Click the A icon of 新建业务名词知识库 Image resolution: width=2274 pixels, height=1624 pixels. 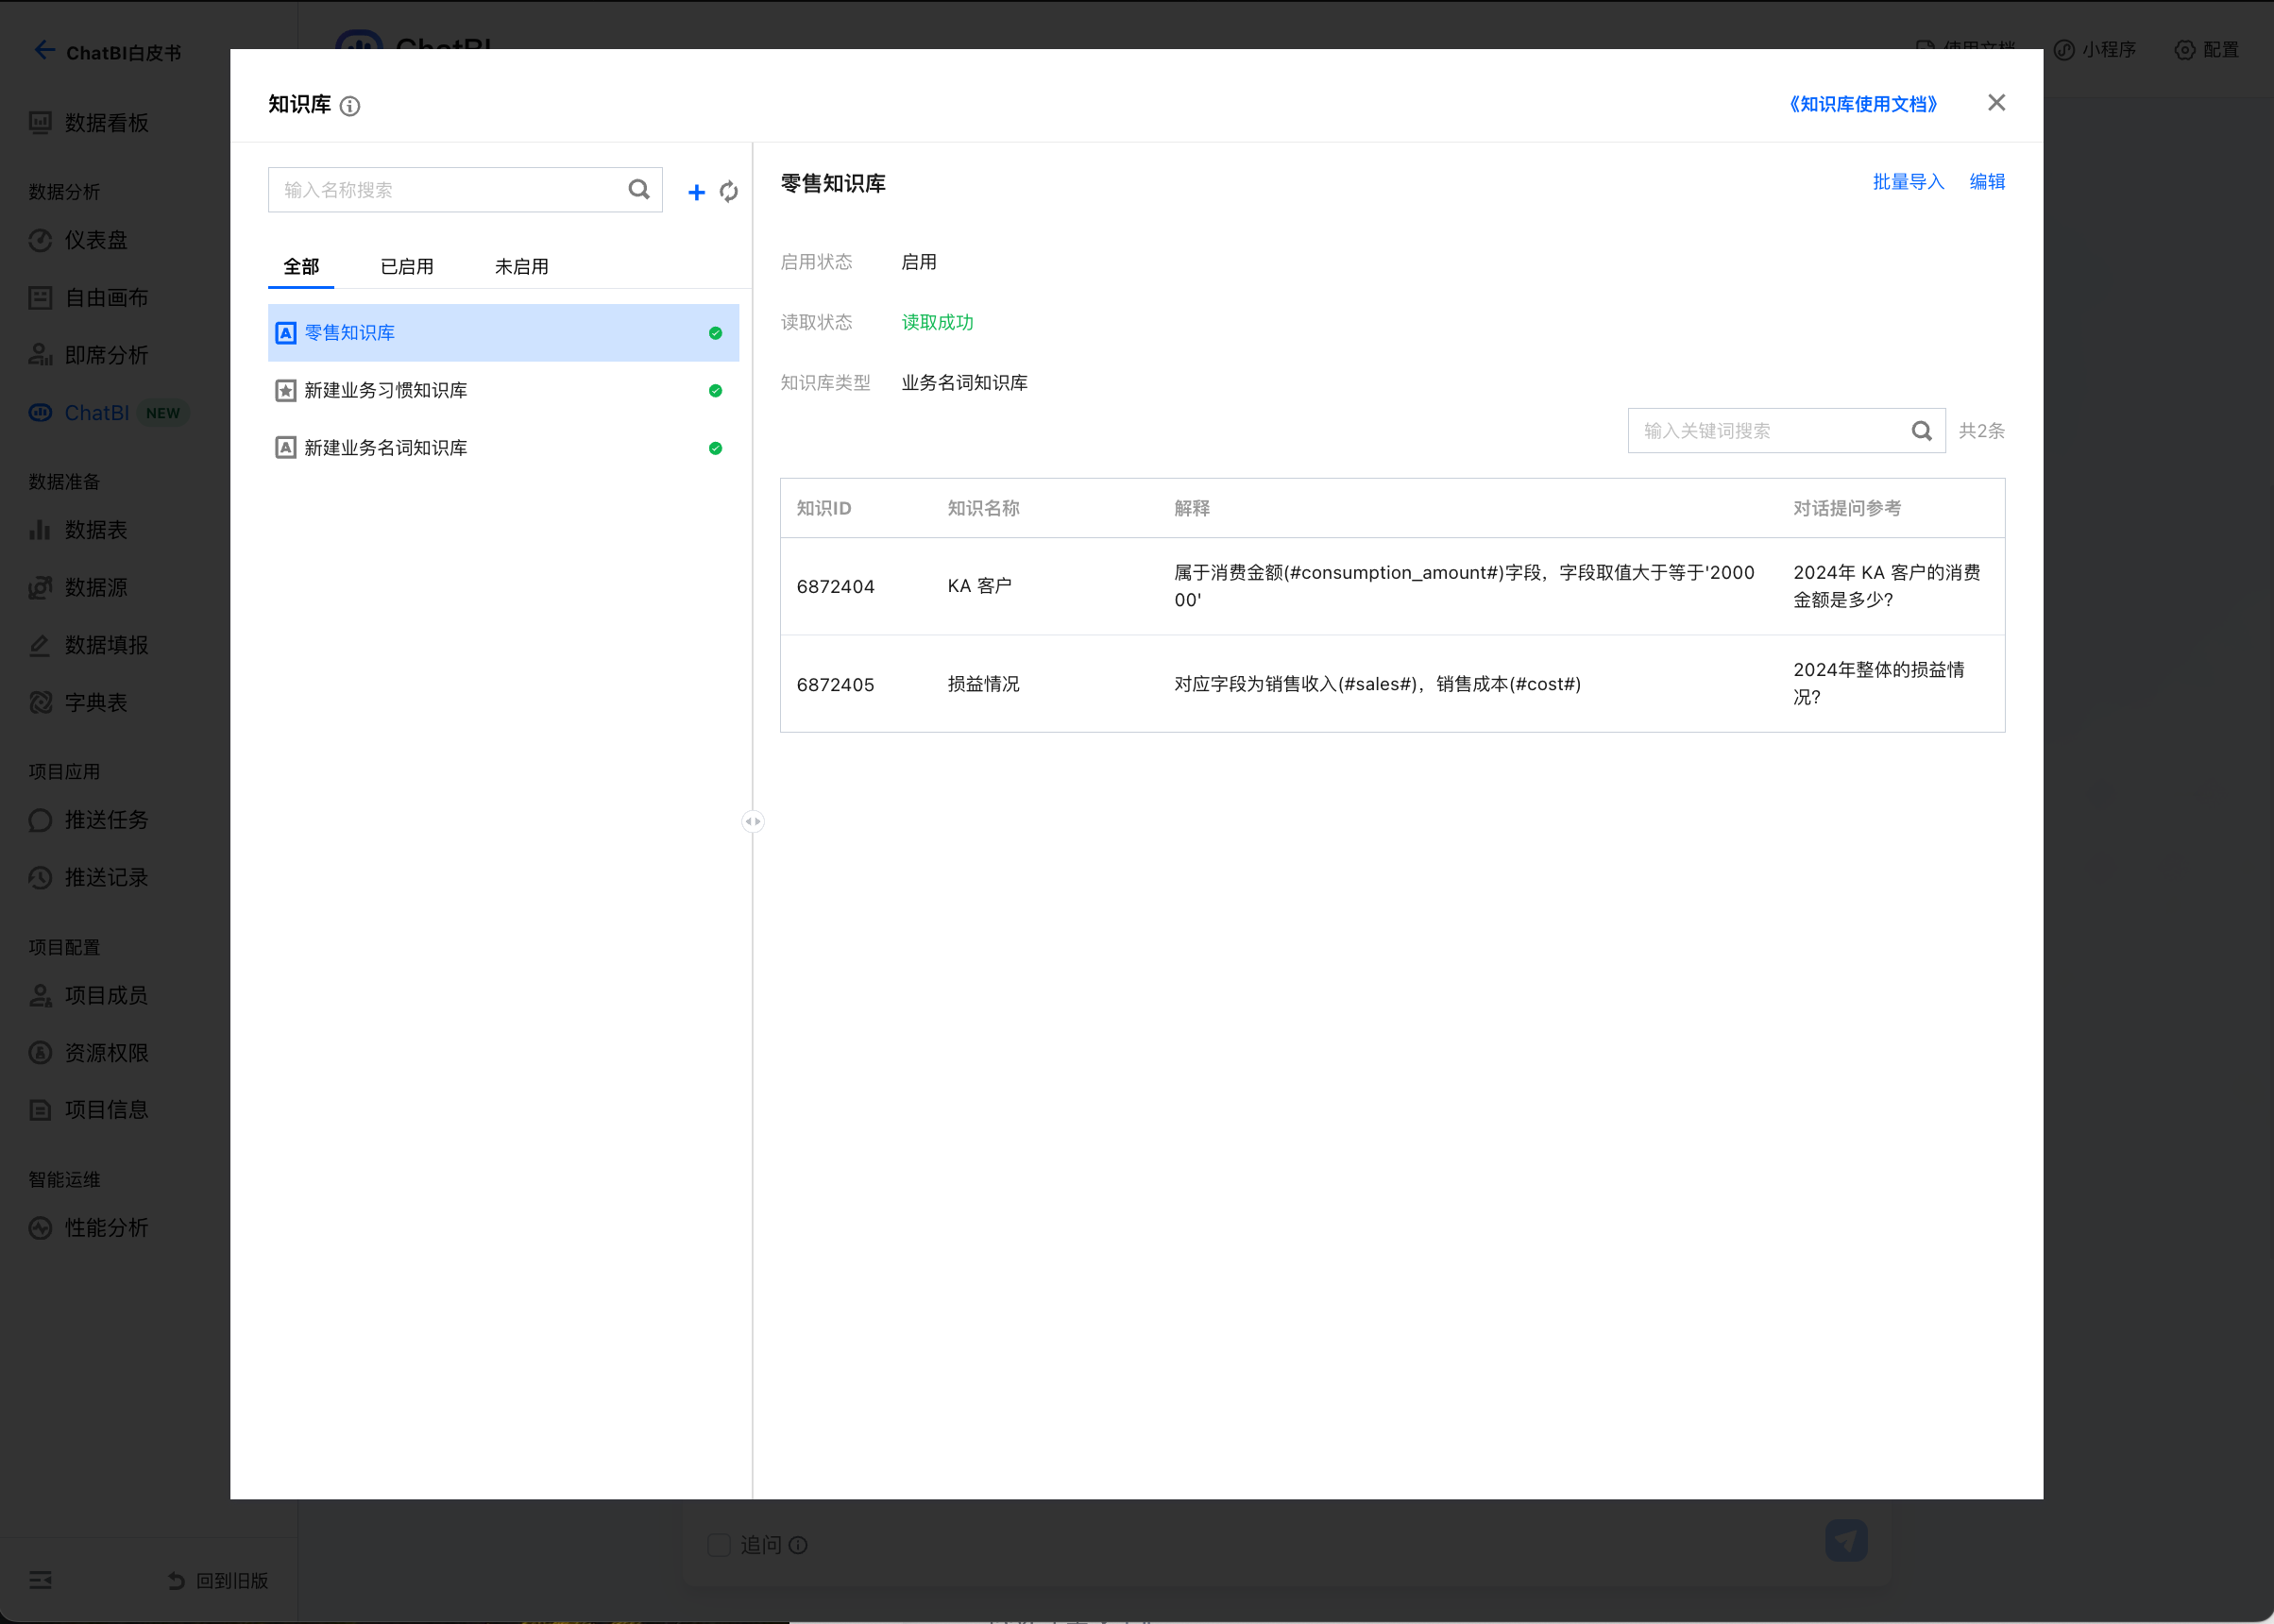(x=286, y=447)
